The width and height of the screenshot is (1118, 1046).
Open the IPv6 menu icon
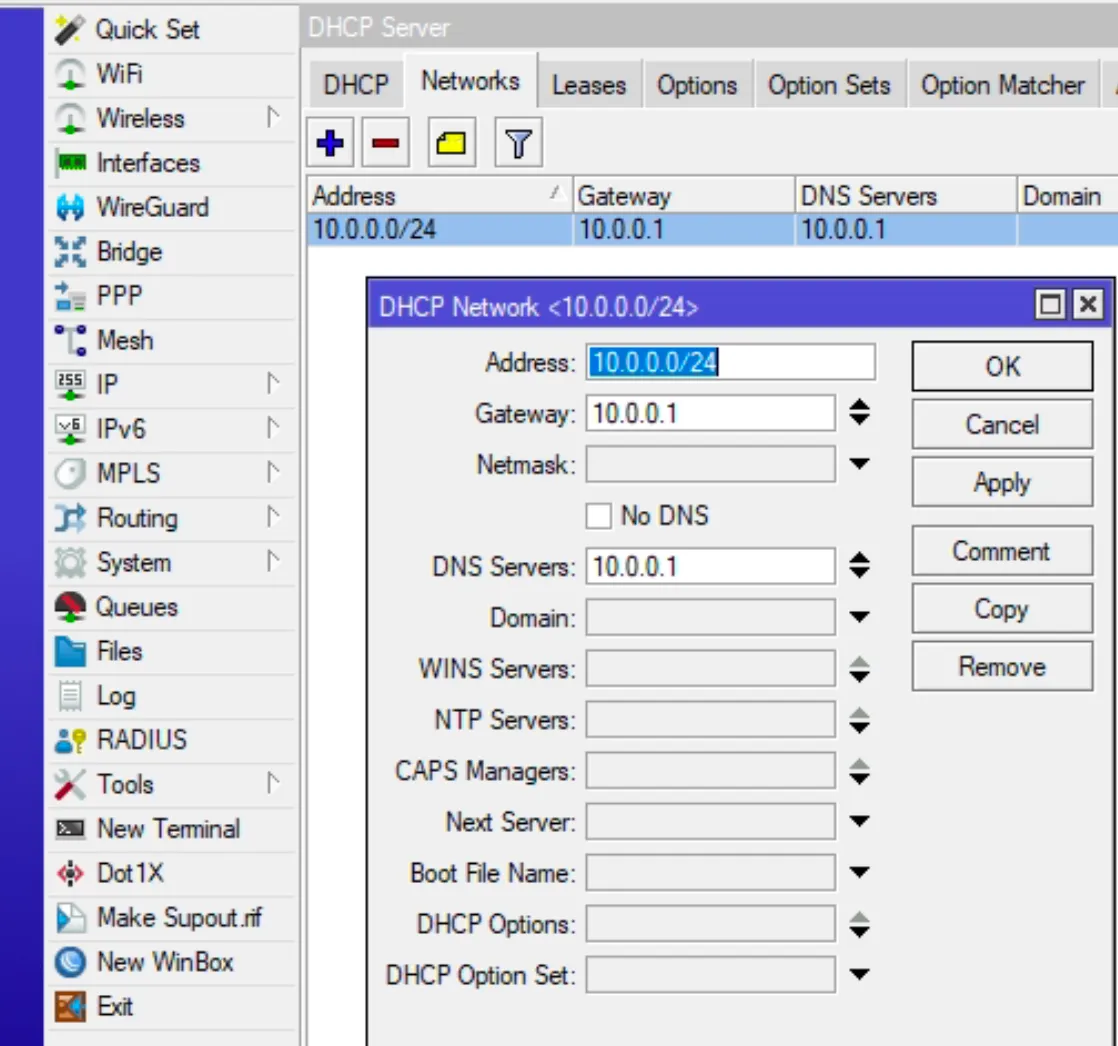(x=71, y=429)
